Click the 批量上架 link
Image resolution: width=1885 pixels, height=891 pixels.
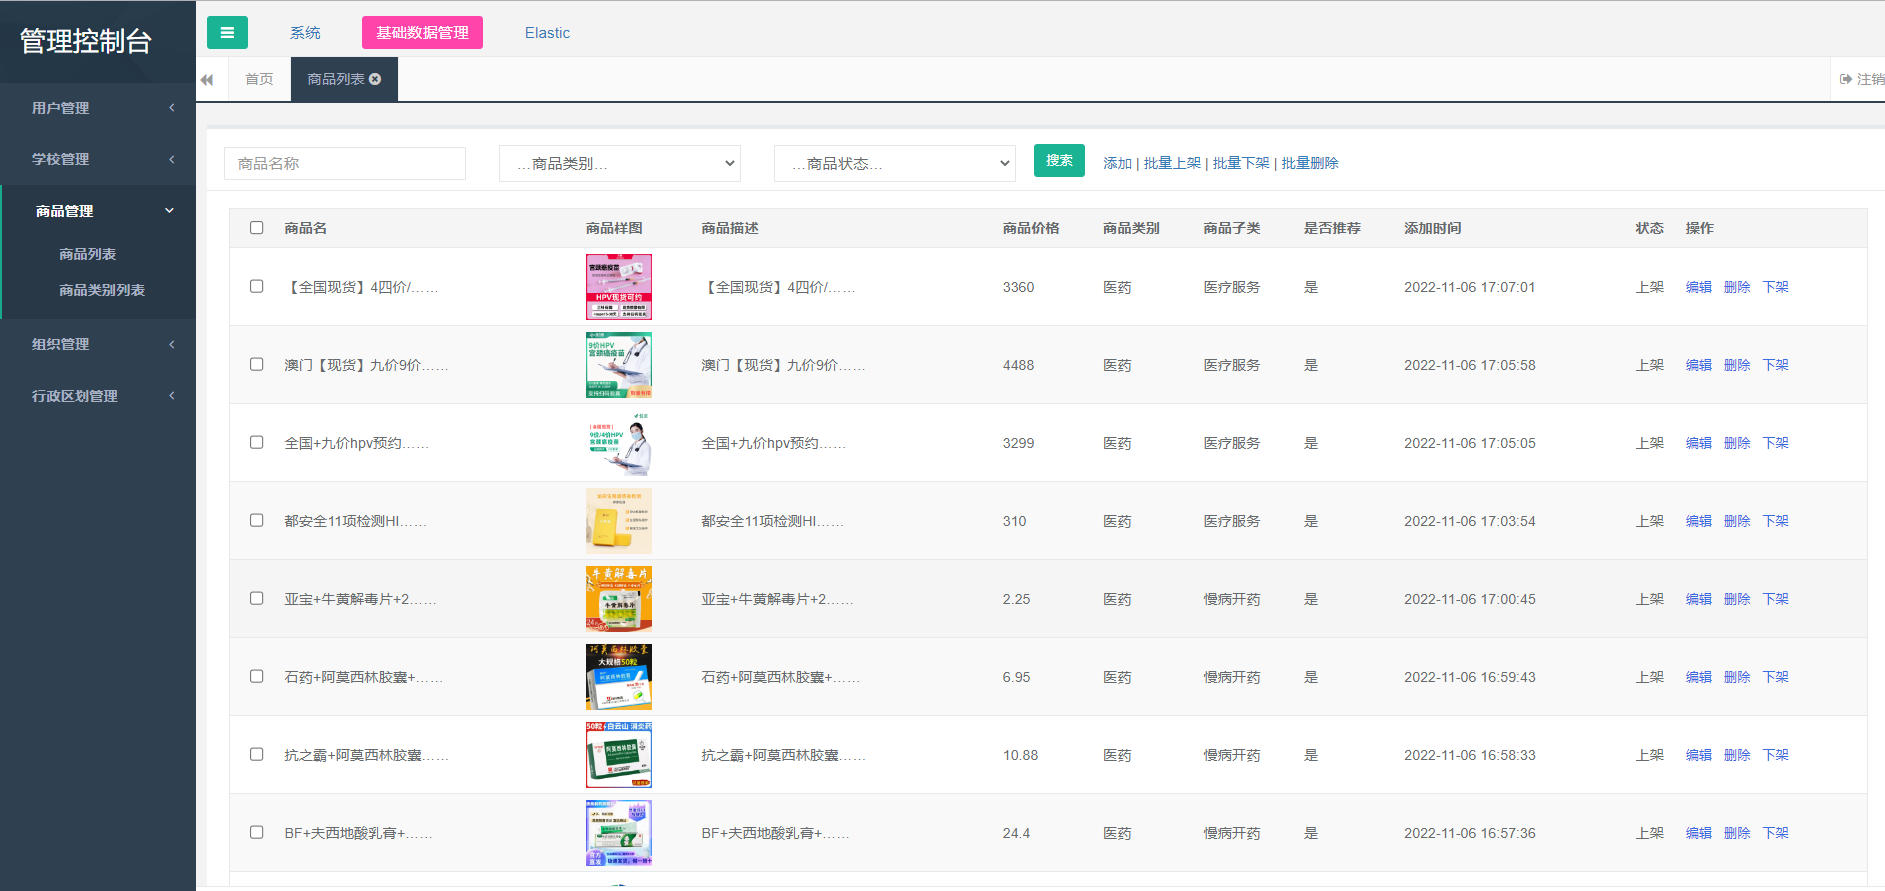[x=1172, y=164]
